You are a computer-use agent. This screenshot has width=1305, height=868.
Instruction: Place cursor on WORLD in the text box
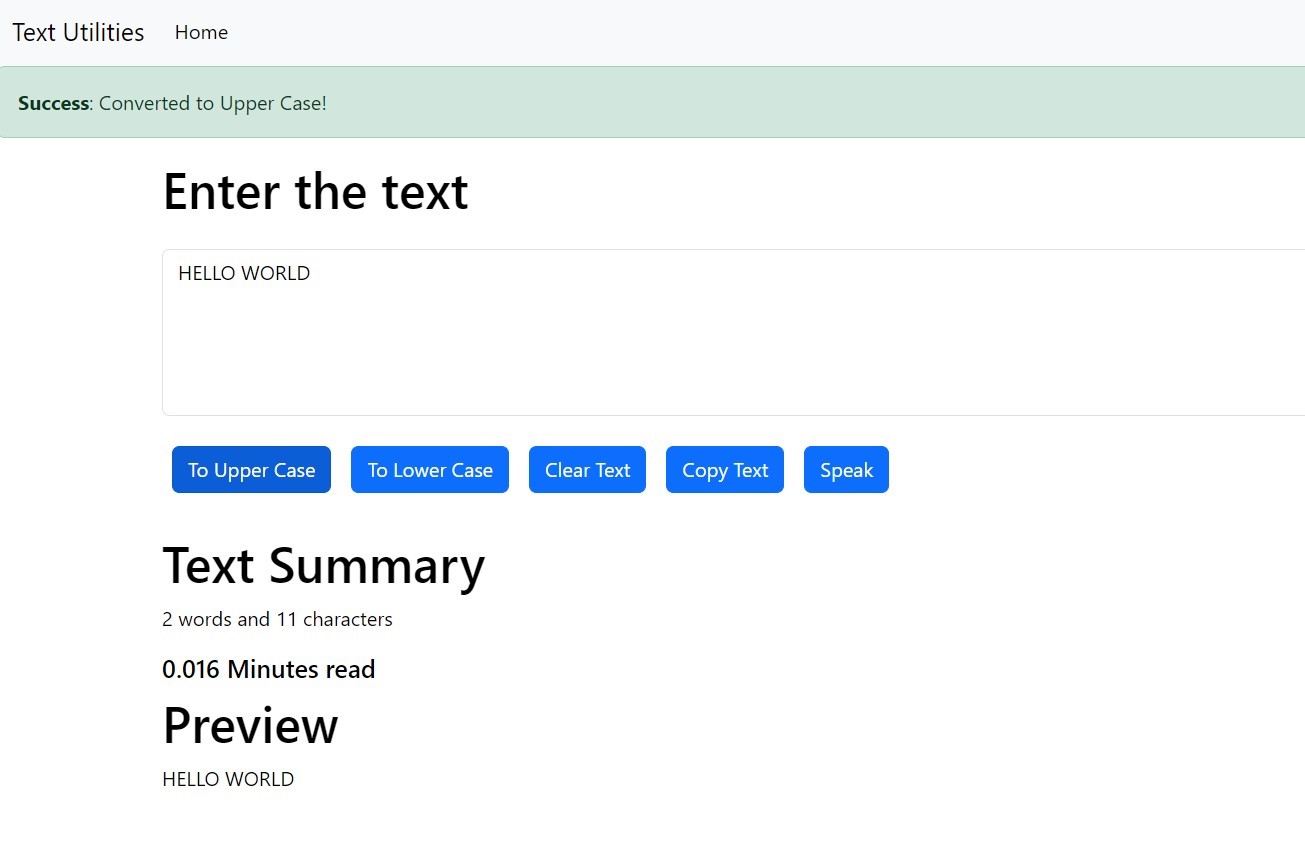tap(282, 274)
